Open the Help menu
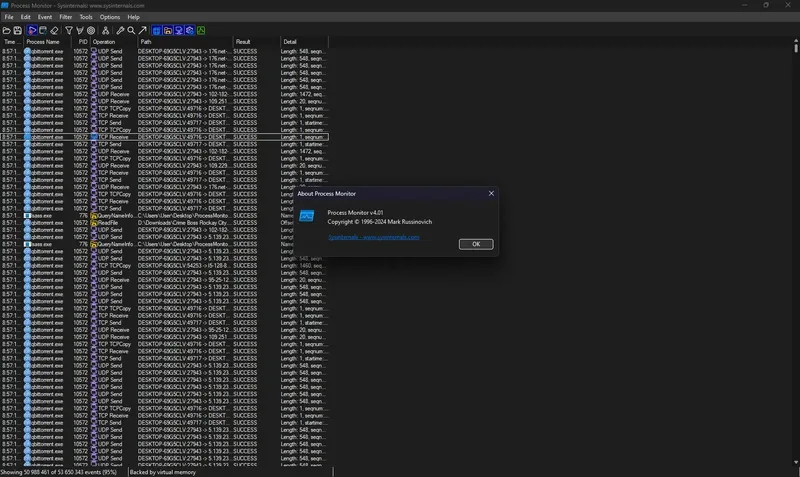The height and width of the screenshot is (477, 800). tap(134, 17)
